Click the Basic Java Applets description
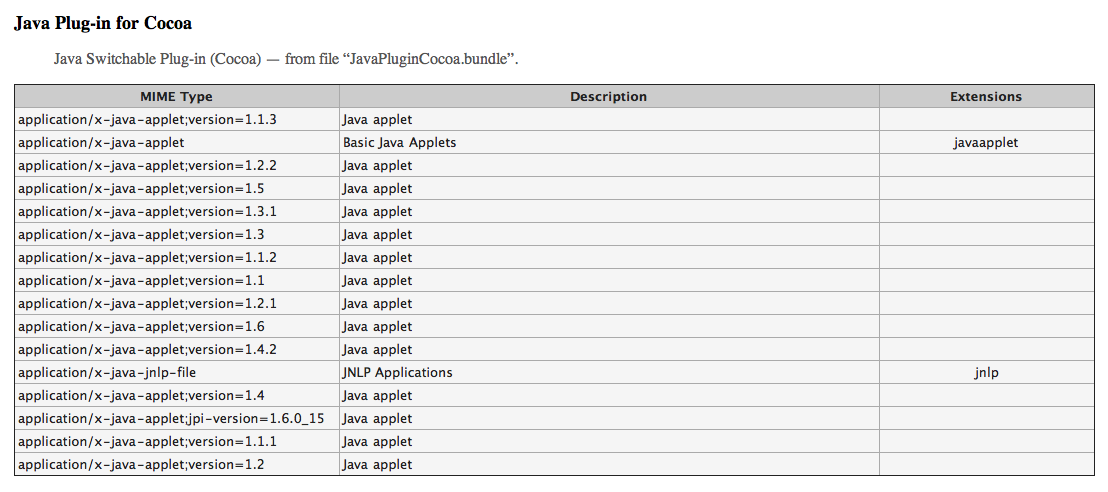This screenshot has width=1108, height=492. pos(399,142)
